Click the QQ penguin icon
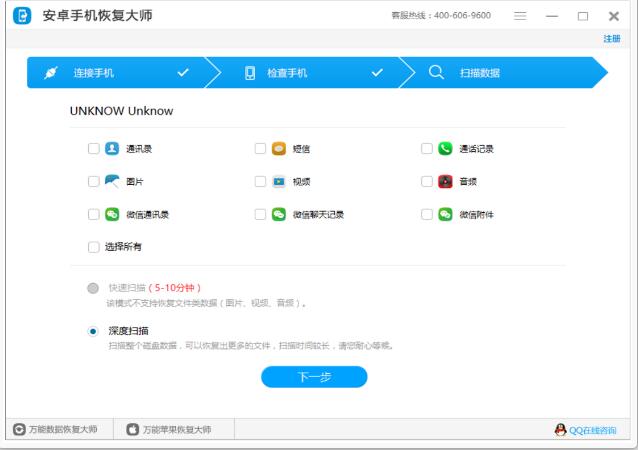The width and height of the screenshot is (638, 450). click(560, 430)
